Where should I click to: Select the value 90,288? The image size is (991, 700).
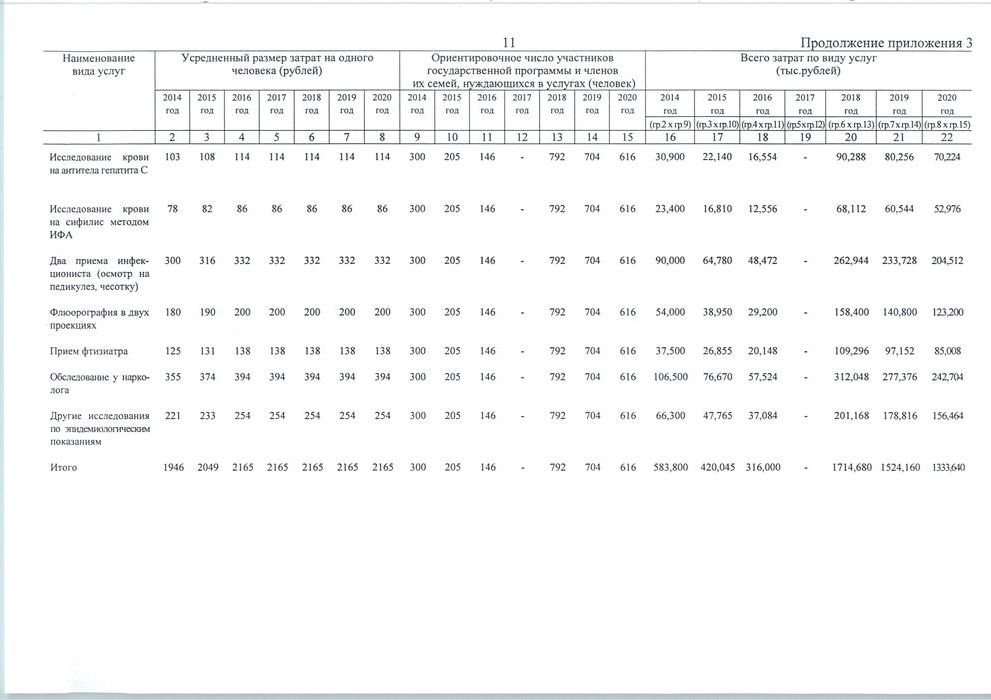click(x=851, y=157)
